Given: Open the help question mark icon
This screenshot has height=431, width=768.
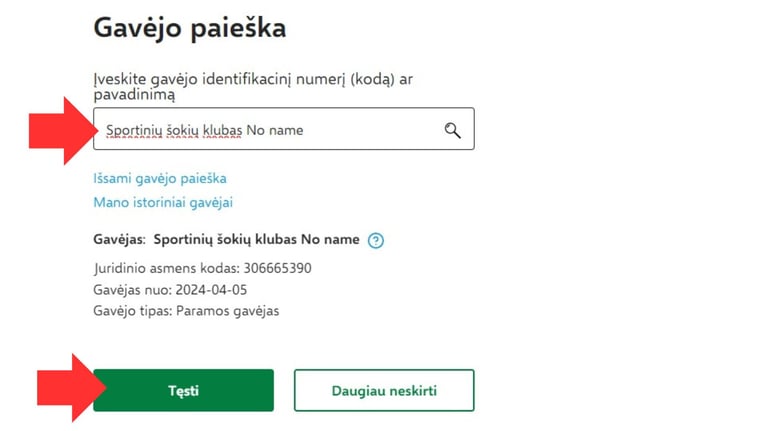Looking at the screenshot, I should tap(376, 240).
